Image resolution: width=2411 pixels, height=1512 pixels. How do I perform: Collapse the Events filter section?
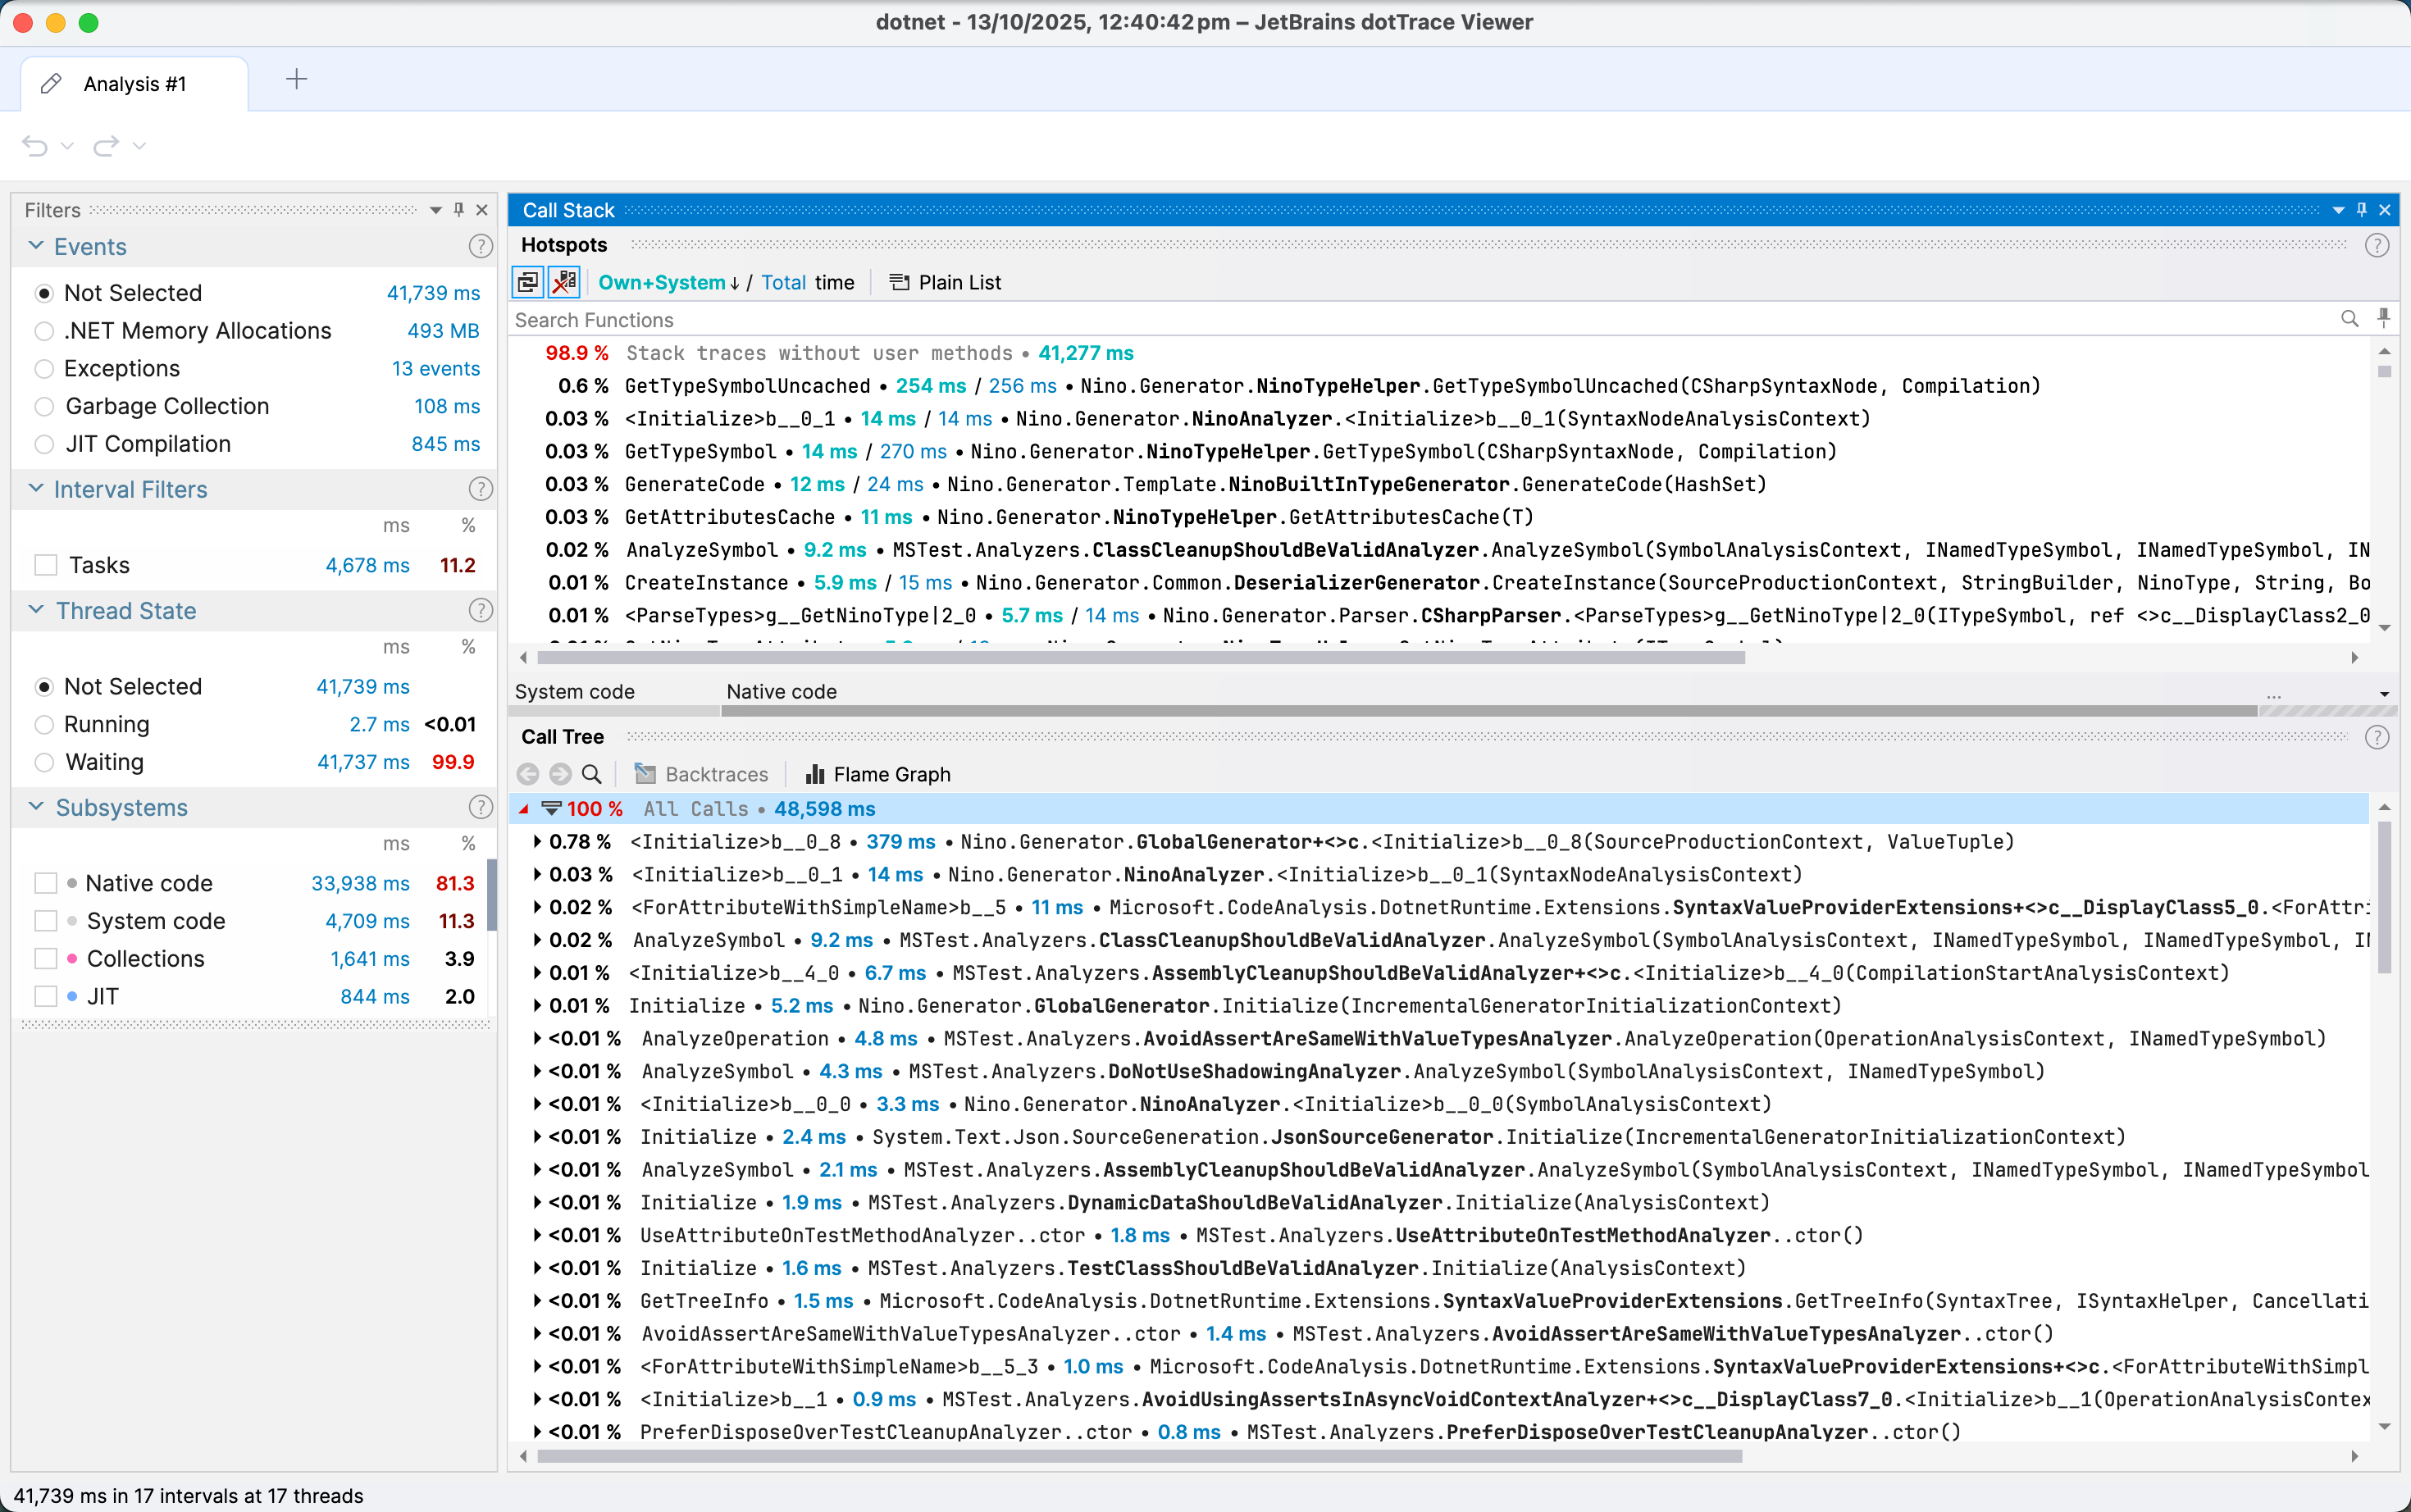pyautogui.click(x=37, y=246)
